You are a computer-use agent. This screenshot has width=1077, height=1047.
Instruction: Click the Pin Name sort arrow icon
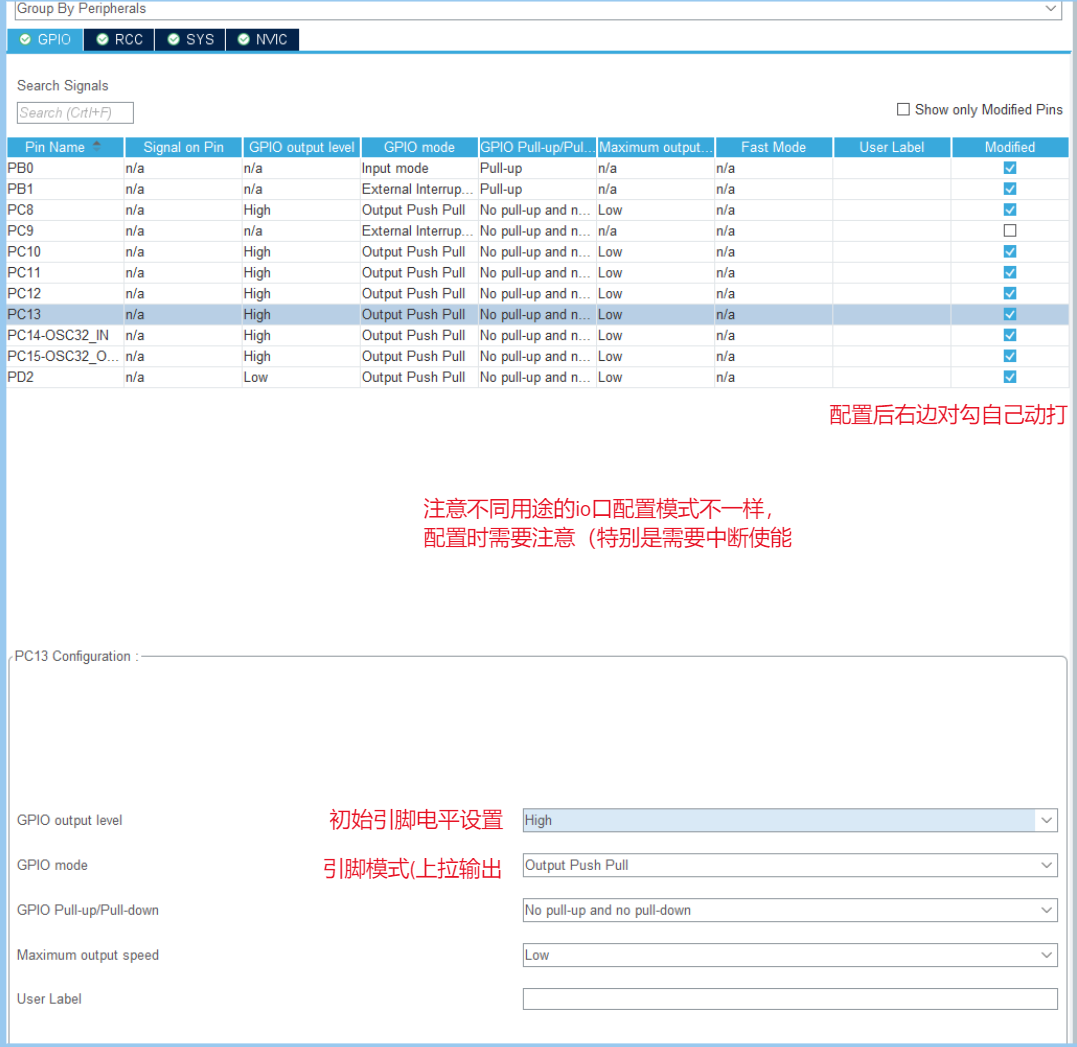pos(97,146)
